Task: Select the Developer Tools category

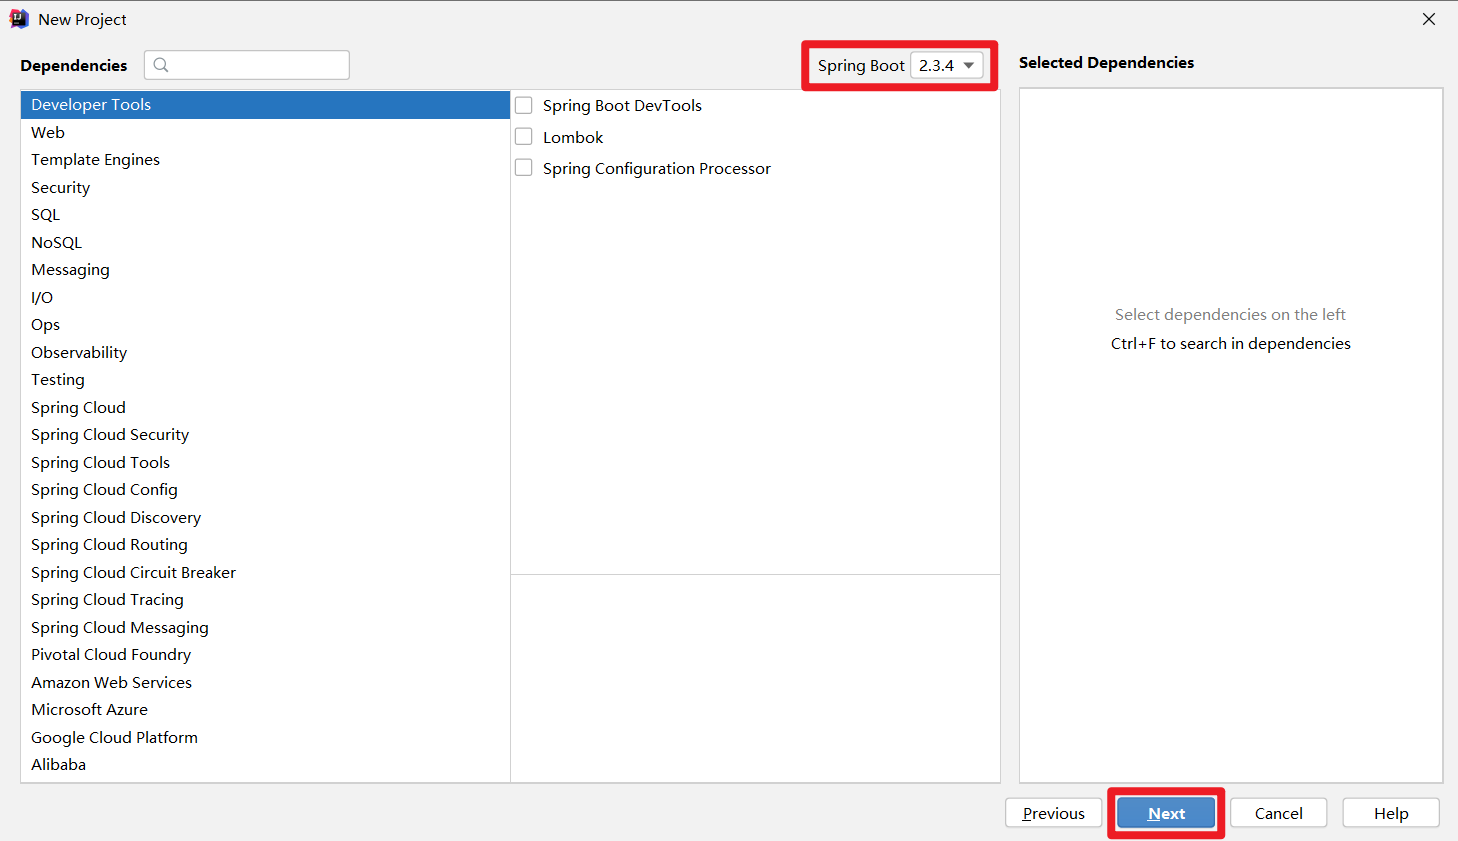Action: (x=265, y=105)
